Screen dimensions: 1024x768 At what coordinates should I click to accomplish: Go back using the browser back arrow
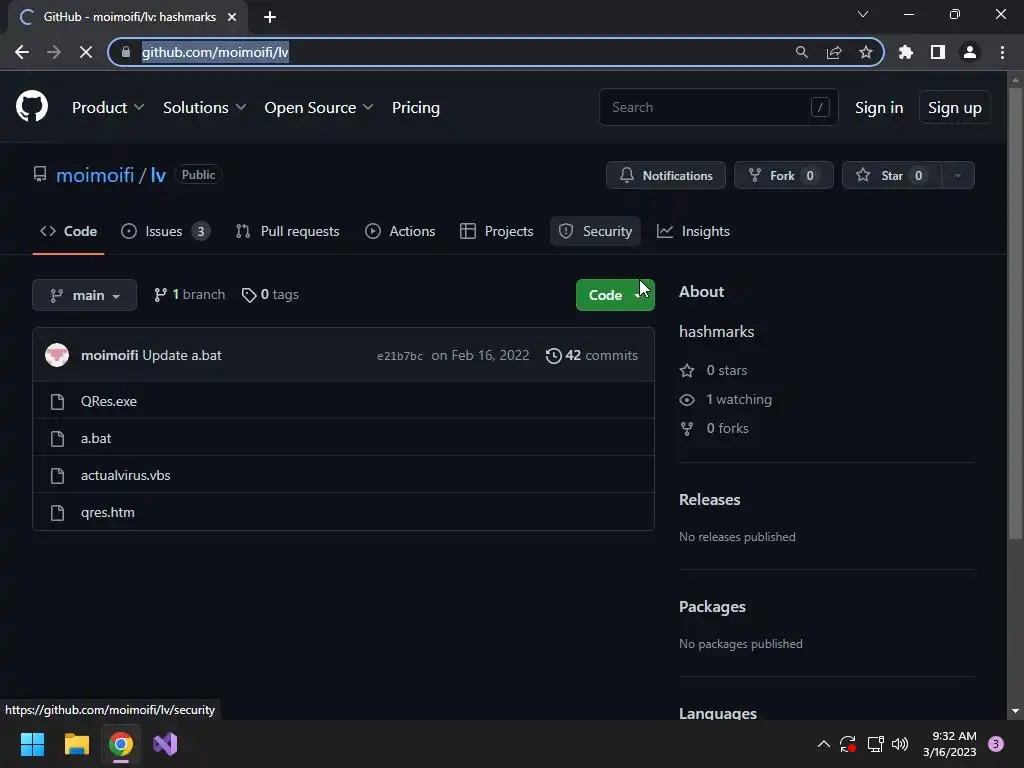tap(22, 52)
